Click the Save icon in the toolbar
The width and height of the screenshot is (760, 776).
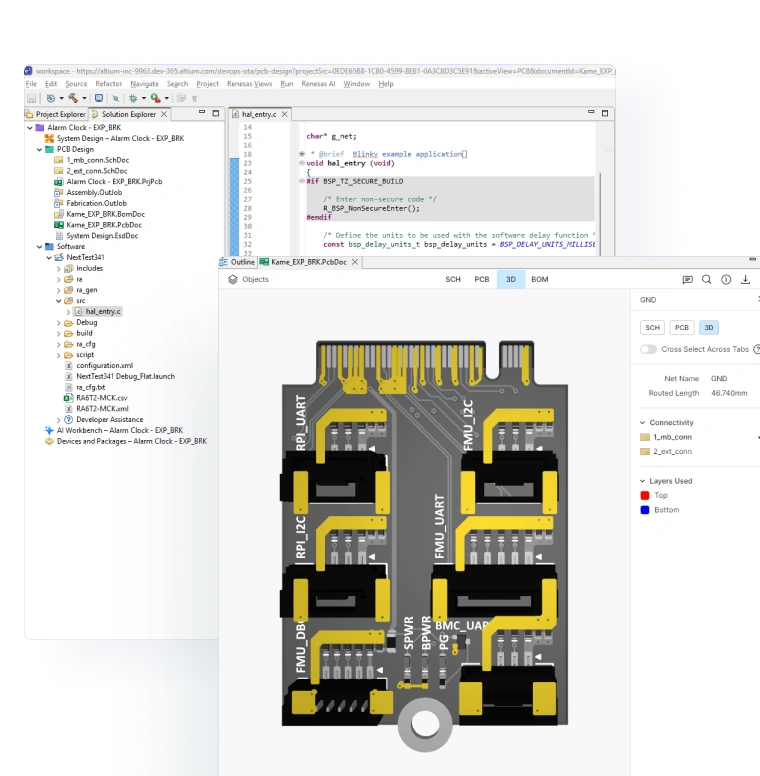tap(32, 98)
